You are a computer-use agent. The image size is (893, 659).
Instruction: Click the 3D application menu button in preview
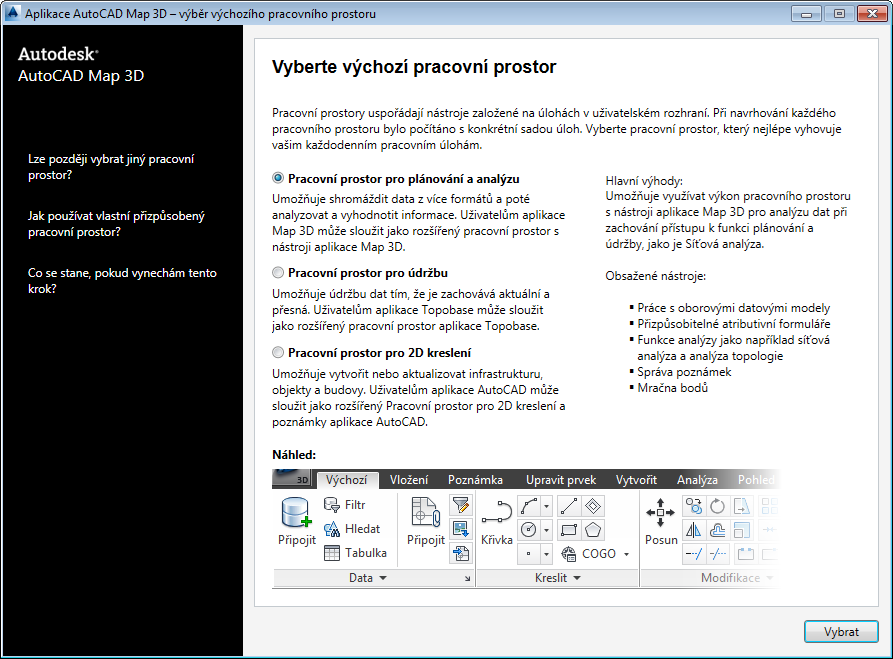[292, 478]
